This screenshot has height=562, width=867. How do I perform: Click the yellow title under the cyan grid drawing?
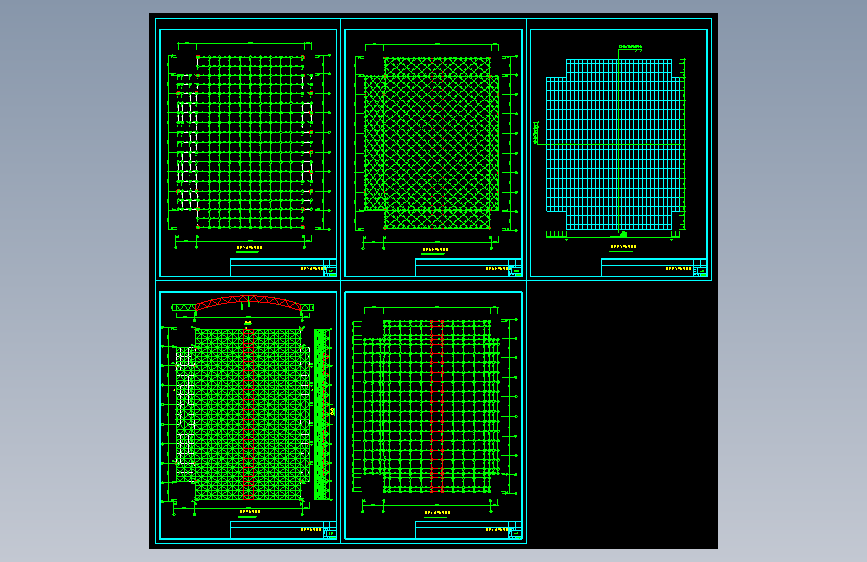623,247
